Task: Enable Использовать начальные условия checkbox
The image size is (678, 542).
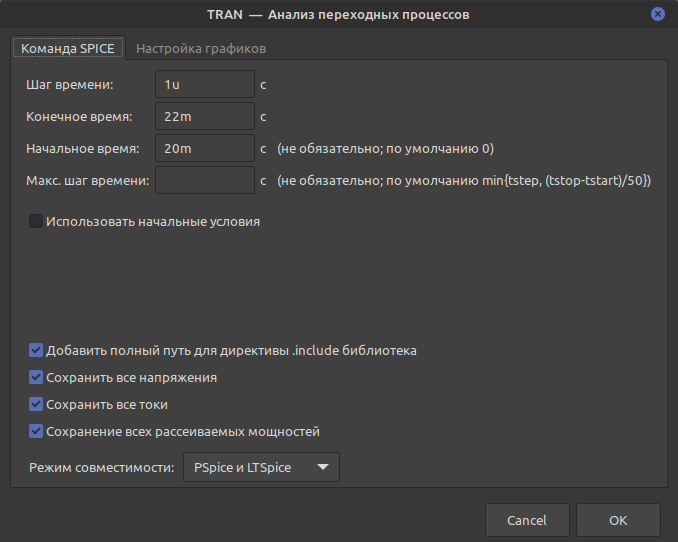Action: coord(36,221)
